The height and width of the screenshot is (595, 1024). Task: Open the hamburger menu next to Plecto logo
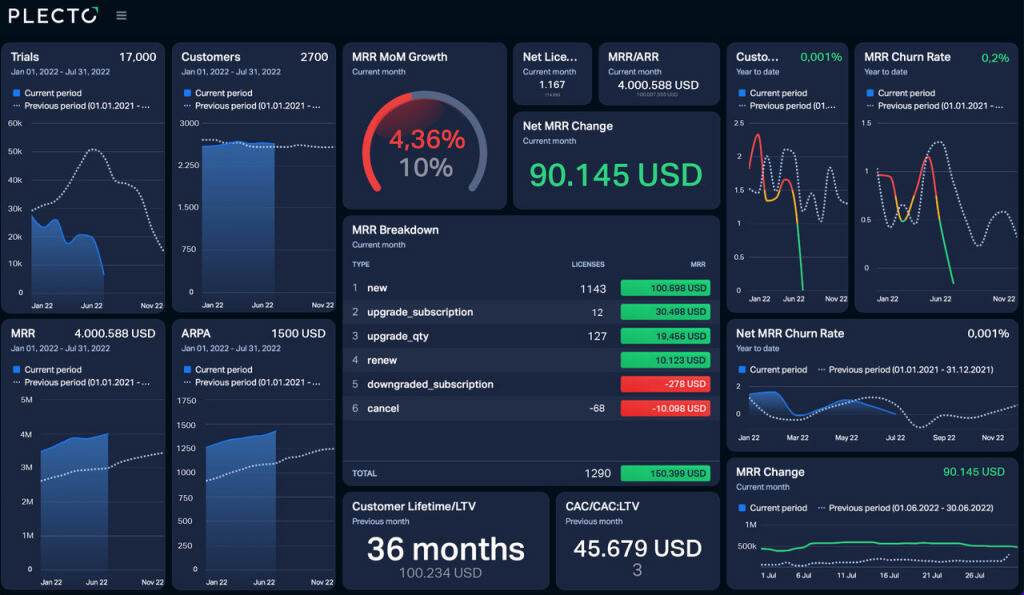(x=121, y=15)
